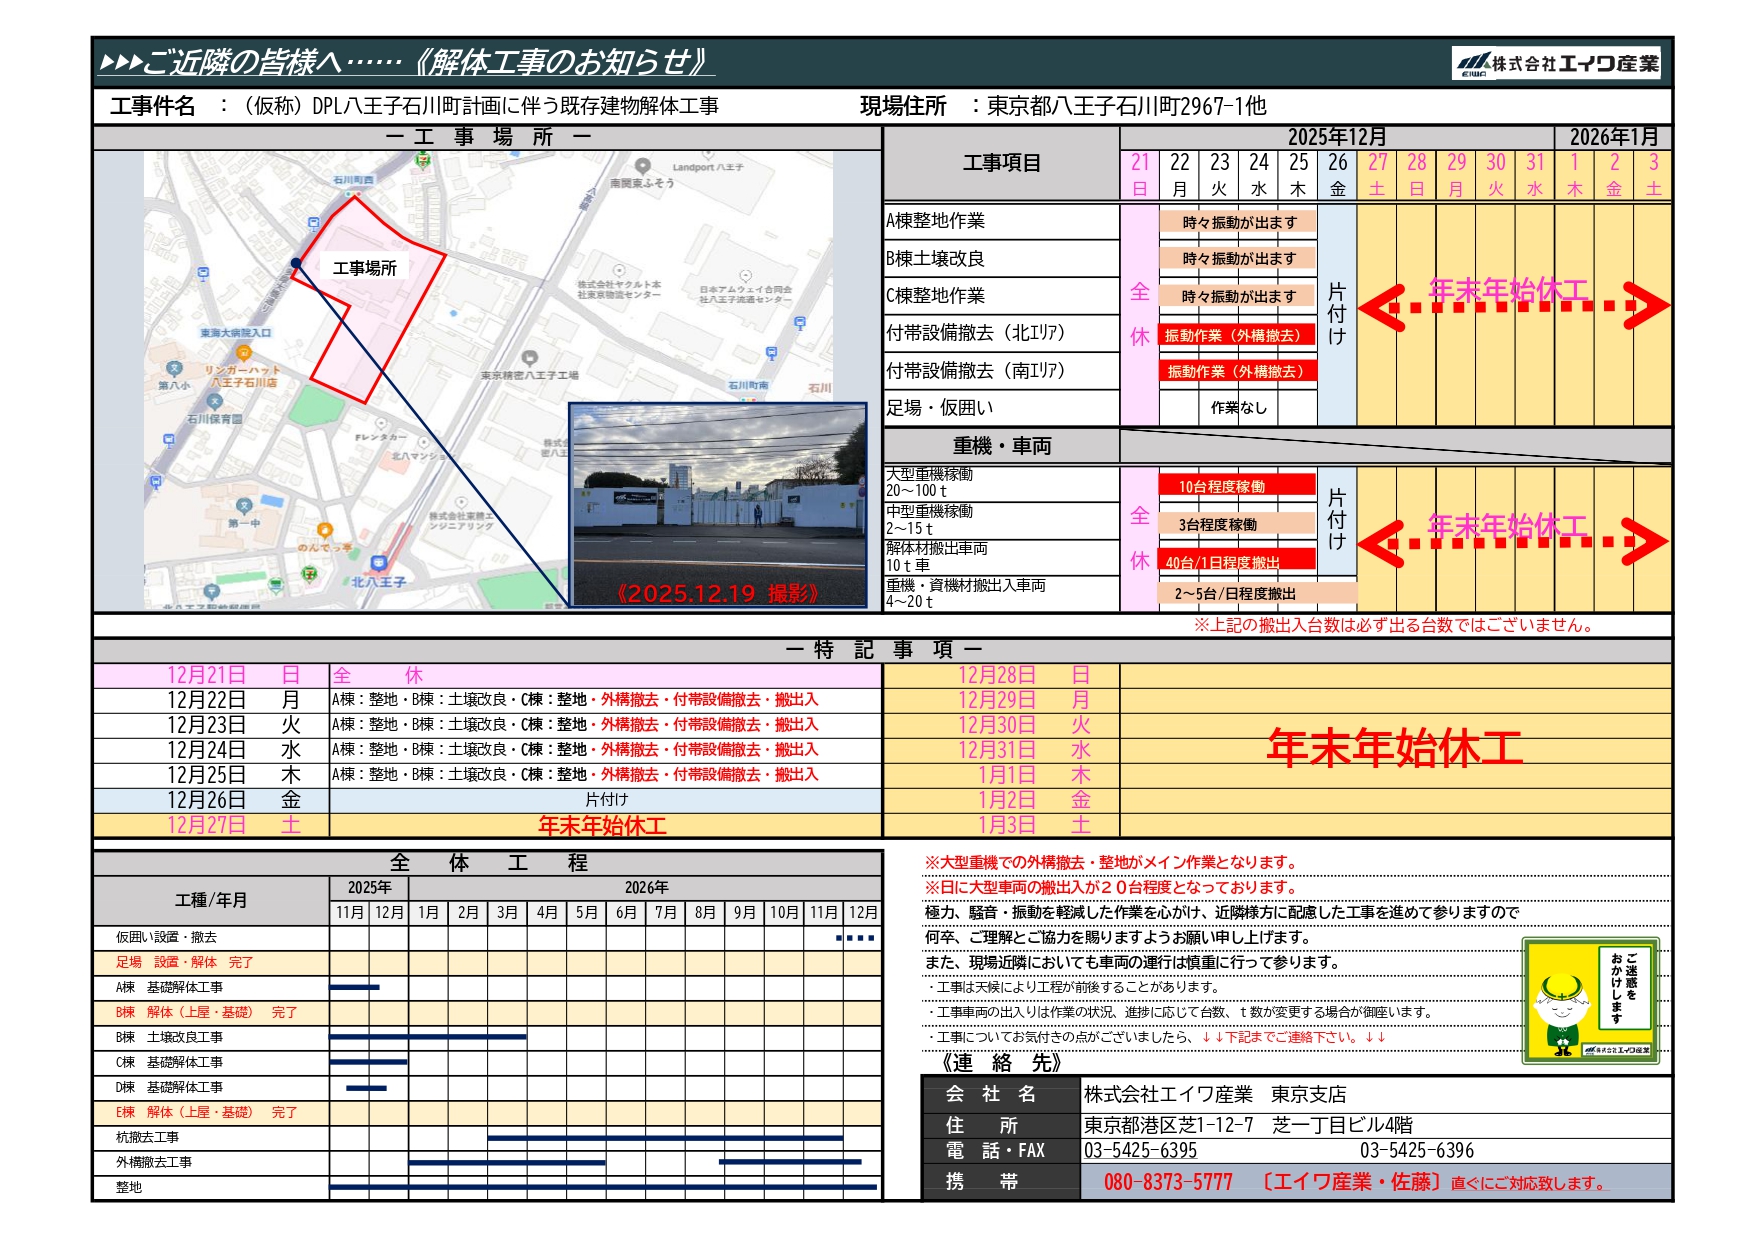Click the red 10台程度稼働 schedule bar
Viewport: 1754px width, 1240px height.
1237,486
